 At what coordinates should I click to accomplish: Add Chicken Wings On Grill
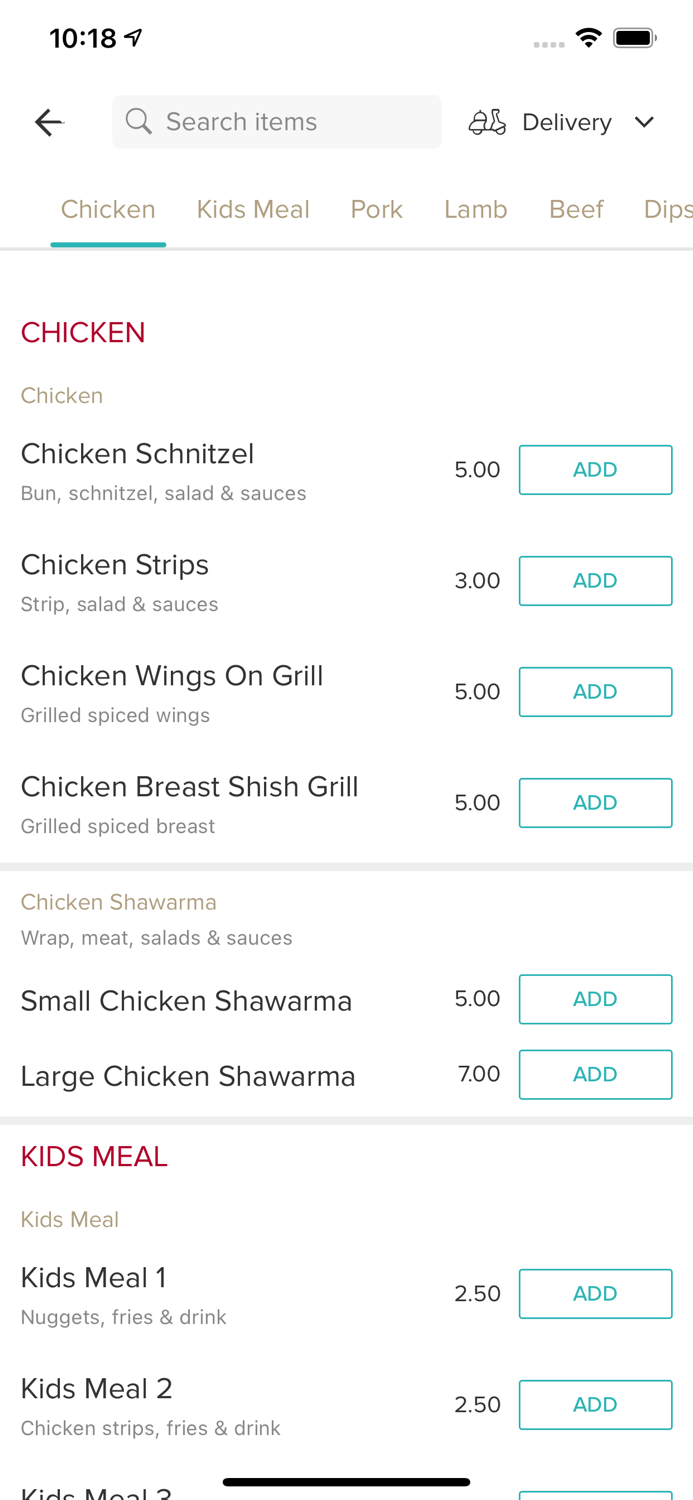tap(595, 691)
